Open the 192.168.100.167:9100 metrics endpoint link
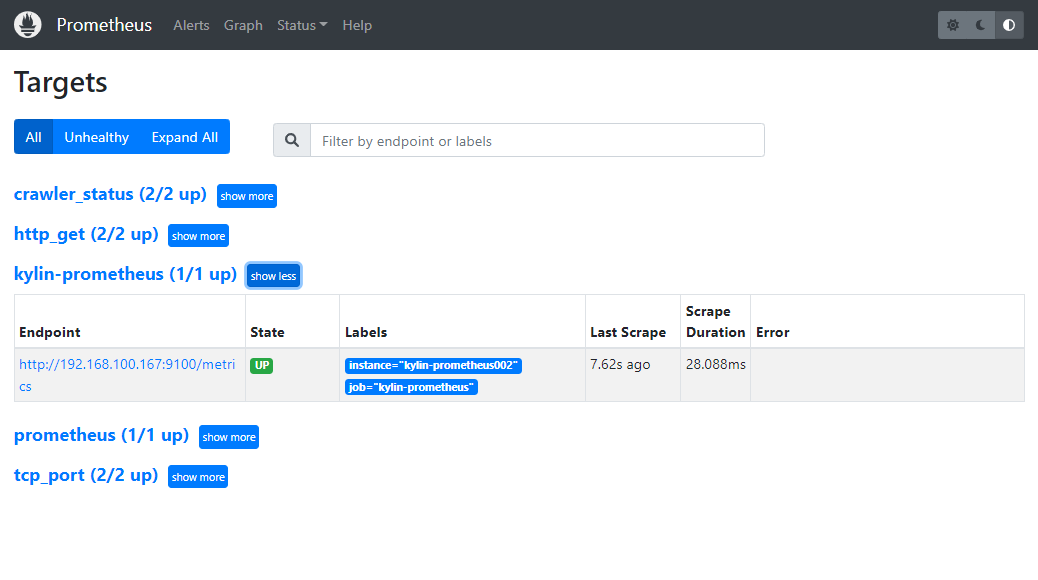 (127, 375)
